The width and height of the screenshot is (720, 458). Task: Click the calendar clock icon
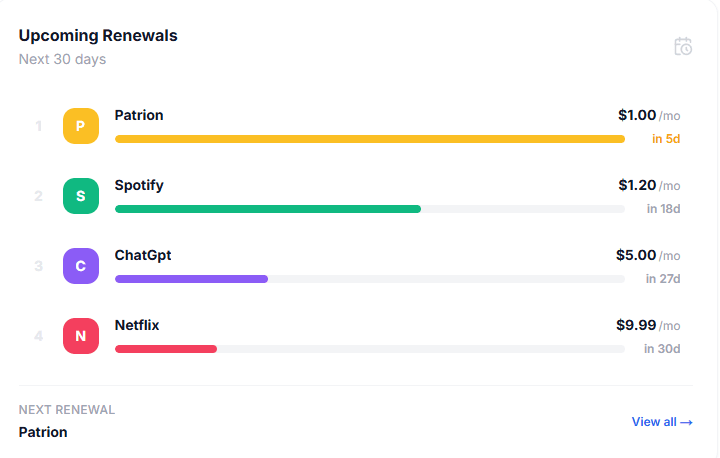[x=683, y=46]
